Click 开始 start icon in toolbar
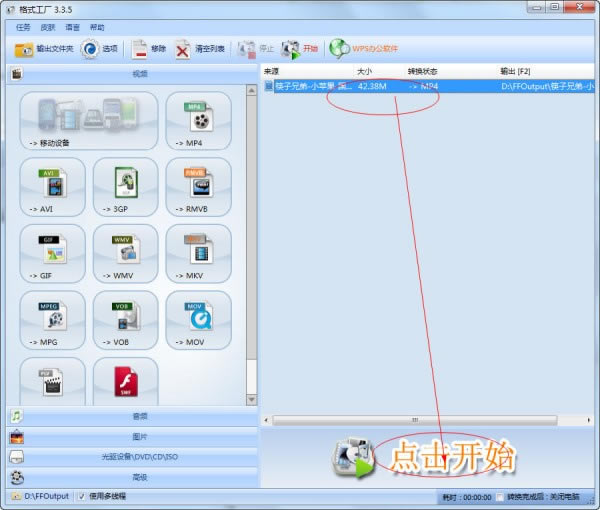600x510 pixels. 290,50
